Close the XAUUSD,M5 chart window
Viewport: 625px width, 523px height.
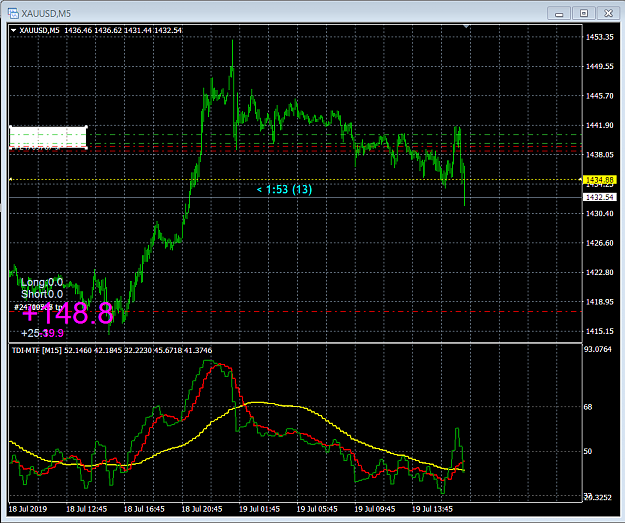(x=608, y=13)
